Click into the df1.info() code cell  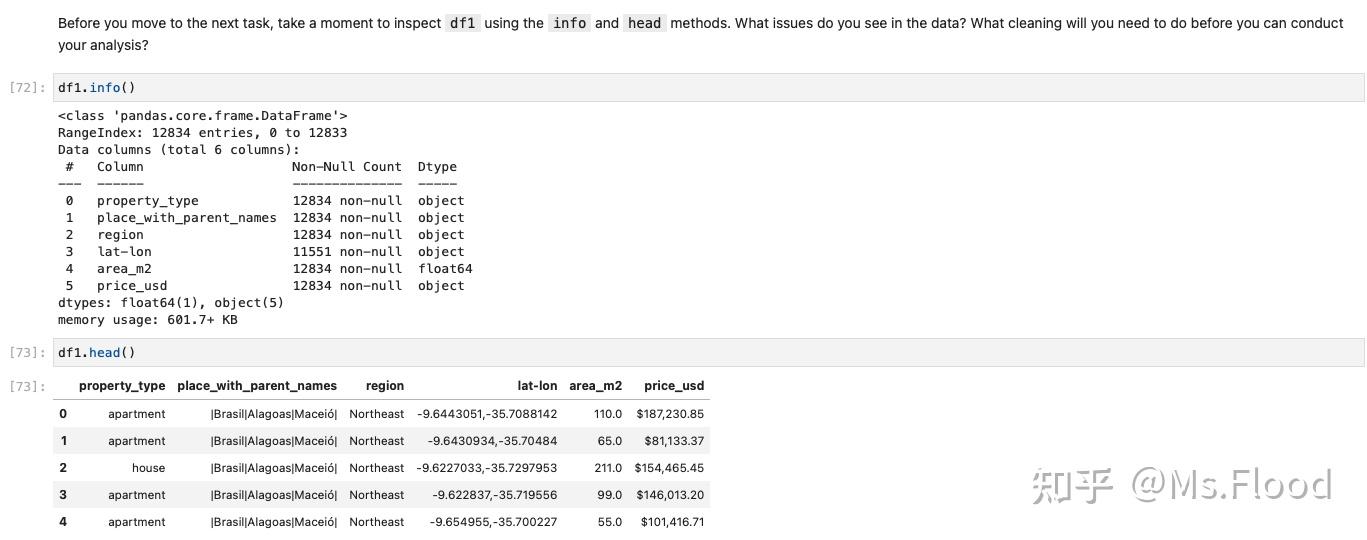point(700,88)
